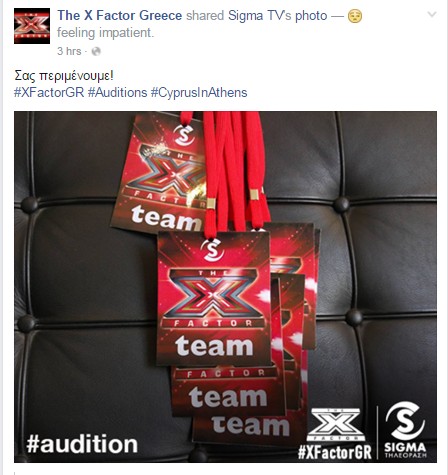Screen dimensions: 448x475
Task: Click the Sigma S logo on front badge
Action: click(x=212, y=249)
